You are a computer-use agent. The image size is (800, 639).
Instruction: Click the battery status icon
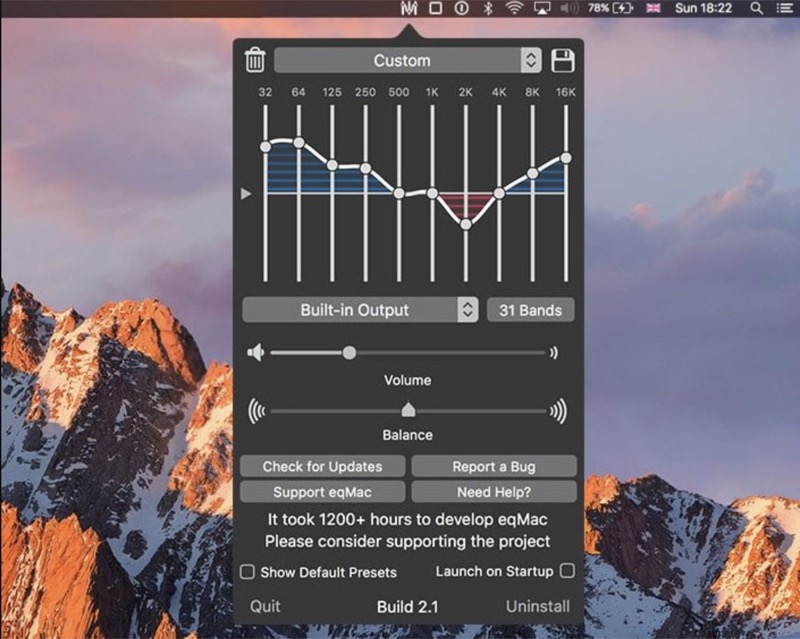pos(623,8)
